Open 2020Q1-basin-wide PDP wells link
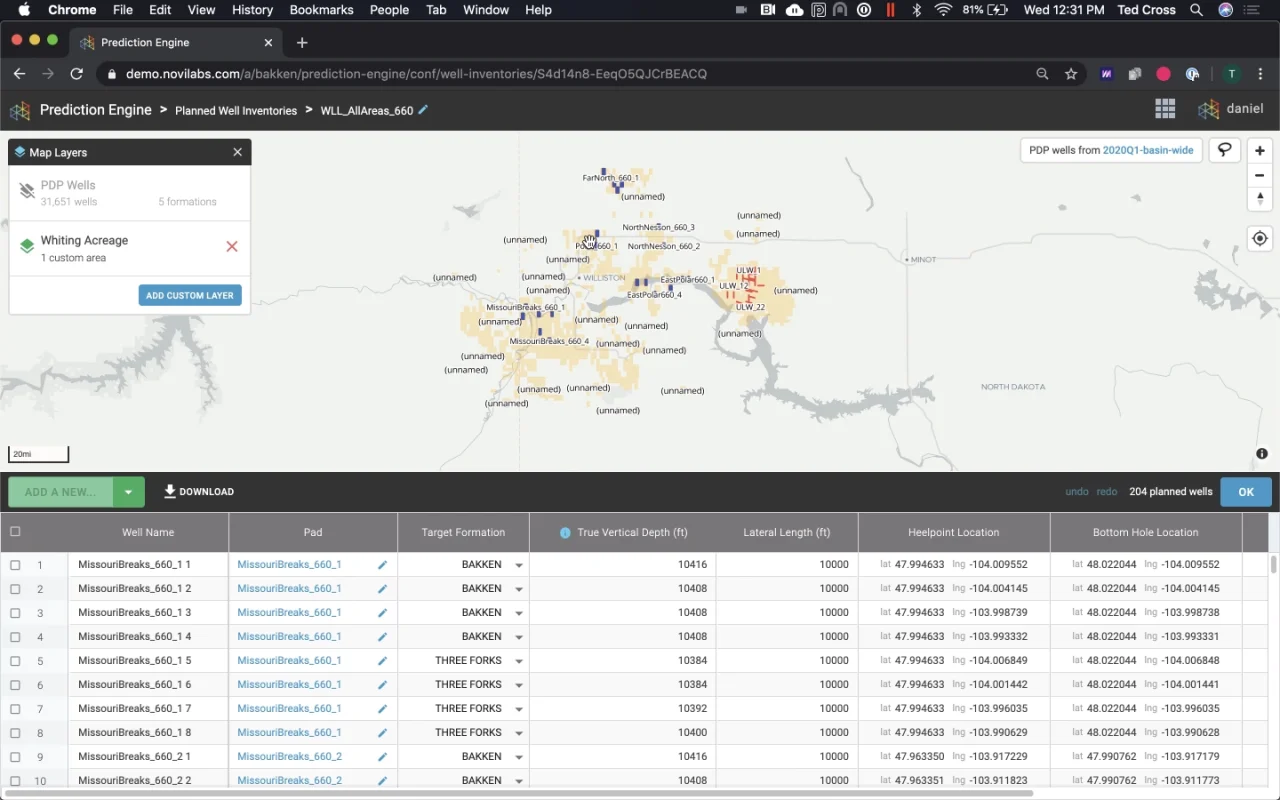 pos(1148,150)
